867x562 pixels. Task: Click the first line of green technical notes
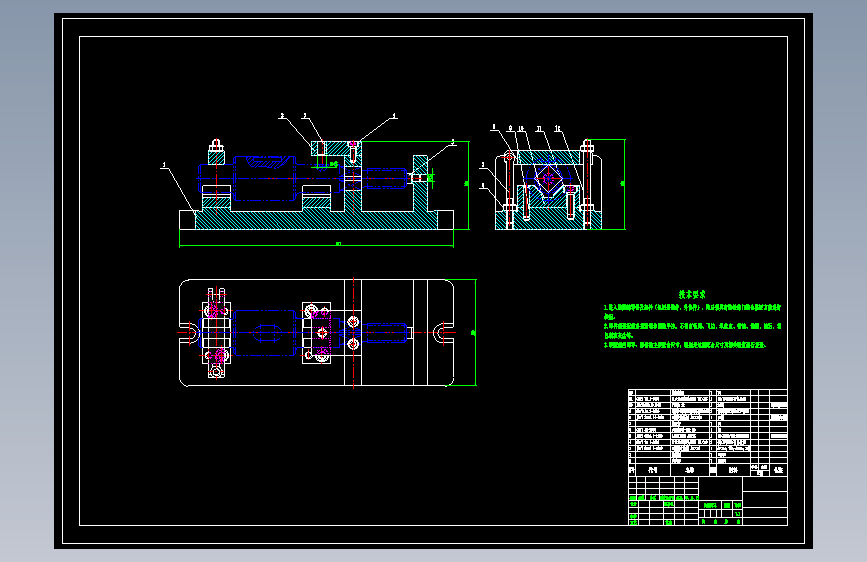coord(692,307)
